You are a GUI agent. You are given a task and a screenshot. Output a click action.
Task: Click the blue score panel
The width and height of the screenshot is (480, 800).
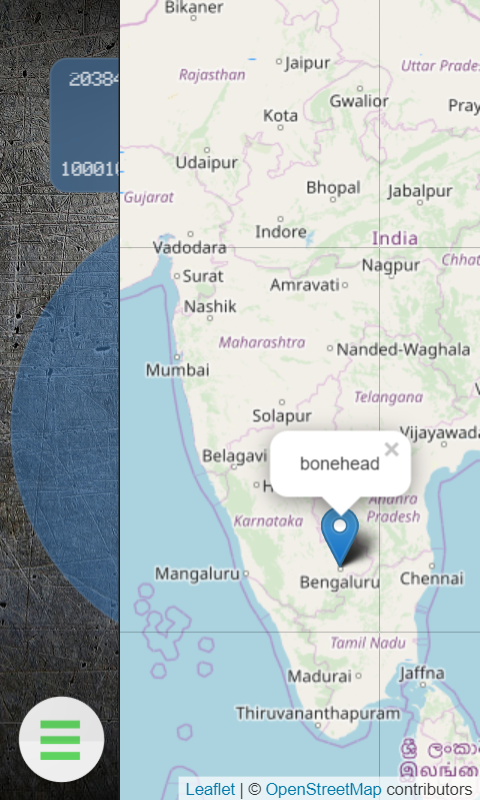click(x=85, y=126)
